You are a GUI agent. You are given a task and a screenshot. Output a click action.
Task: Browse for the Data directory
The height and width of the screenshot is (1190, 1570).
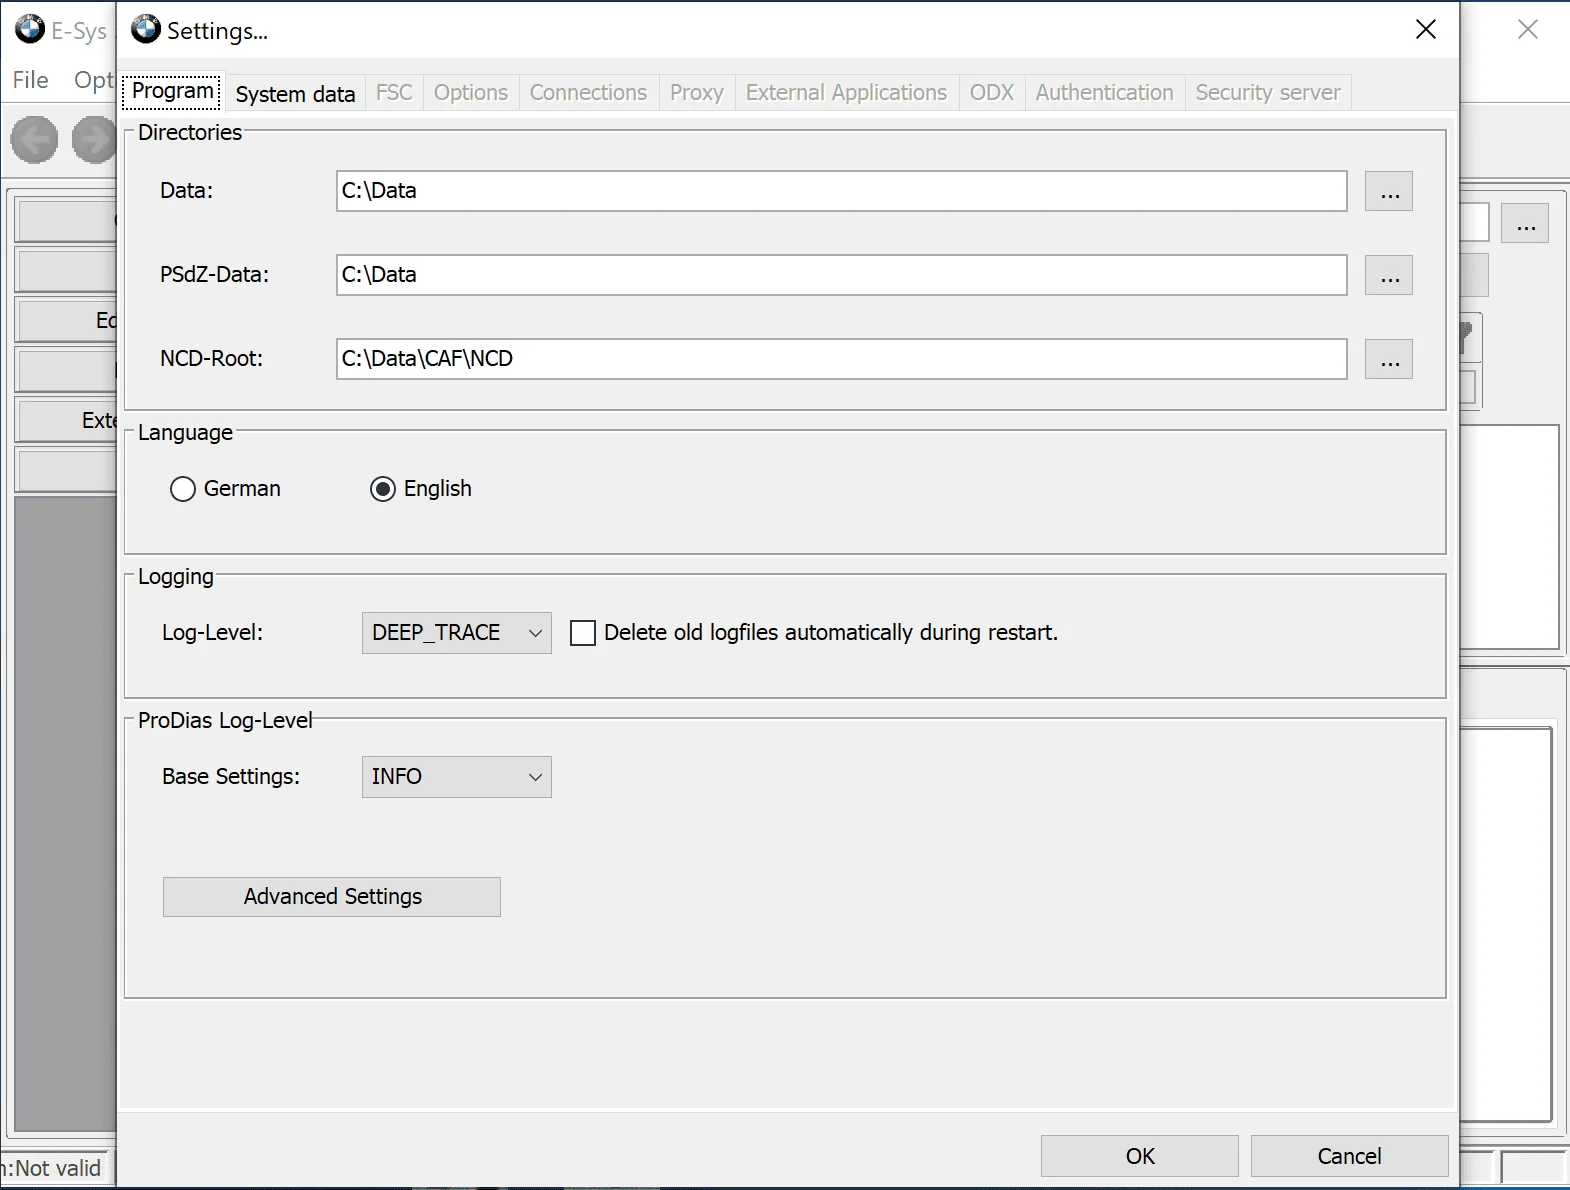tap(1389, 191)
